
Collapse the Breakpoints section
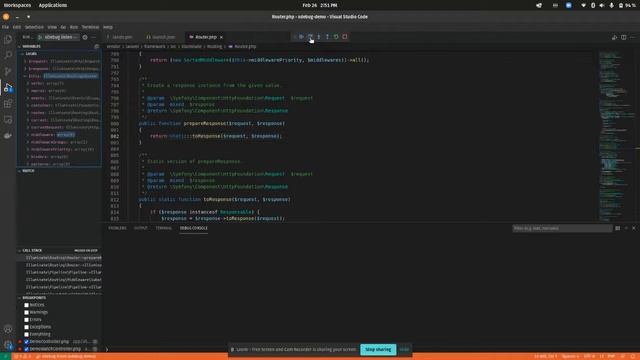(59, 298)
